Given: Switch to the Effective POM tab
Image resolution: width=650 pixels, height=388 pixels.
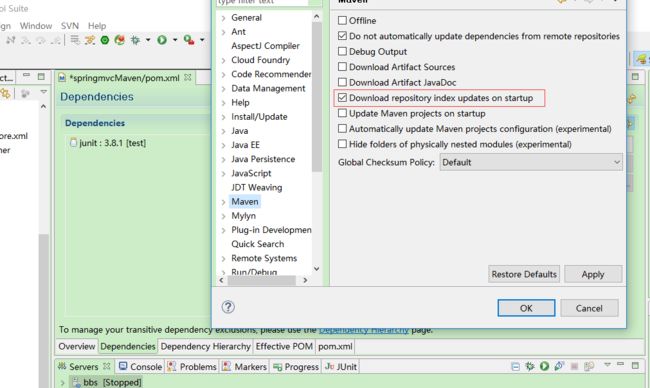Looking at the screenshot, I should coord(284,346).
